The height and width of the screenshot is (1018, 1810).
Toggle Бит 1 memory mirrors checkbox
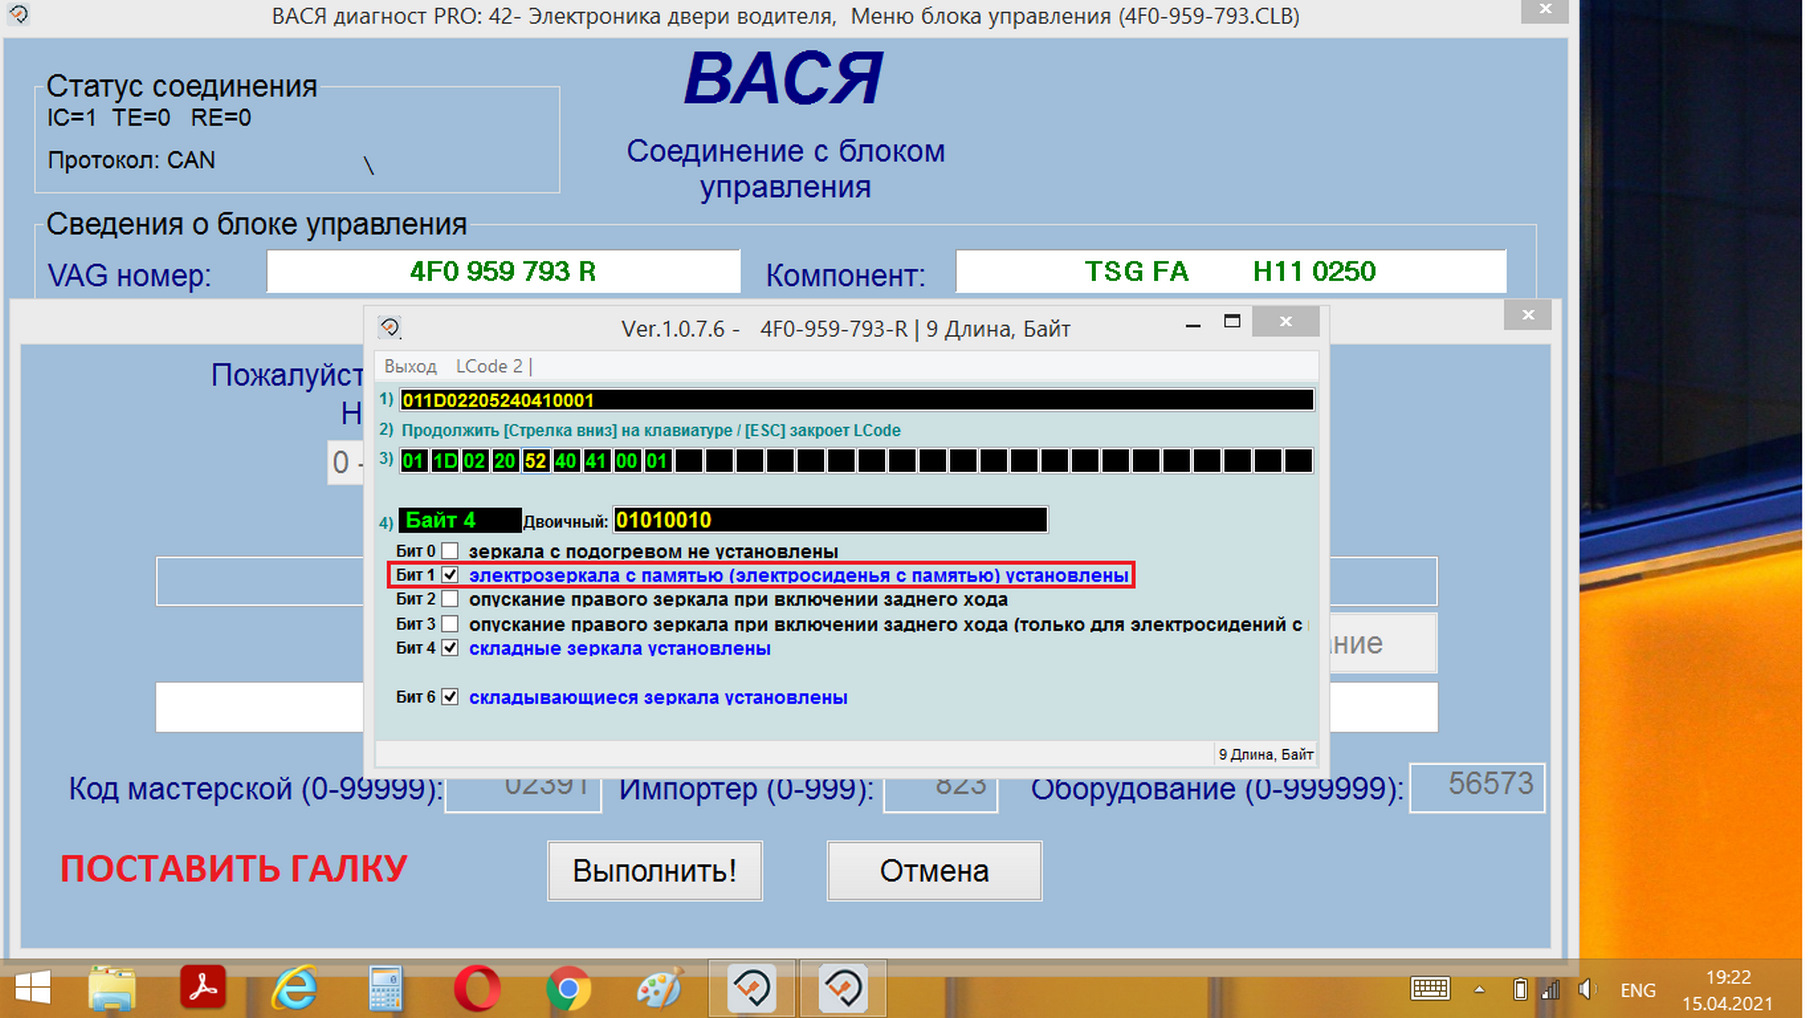[x=450, y=575]
